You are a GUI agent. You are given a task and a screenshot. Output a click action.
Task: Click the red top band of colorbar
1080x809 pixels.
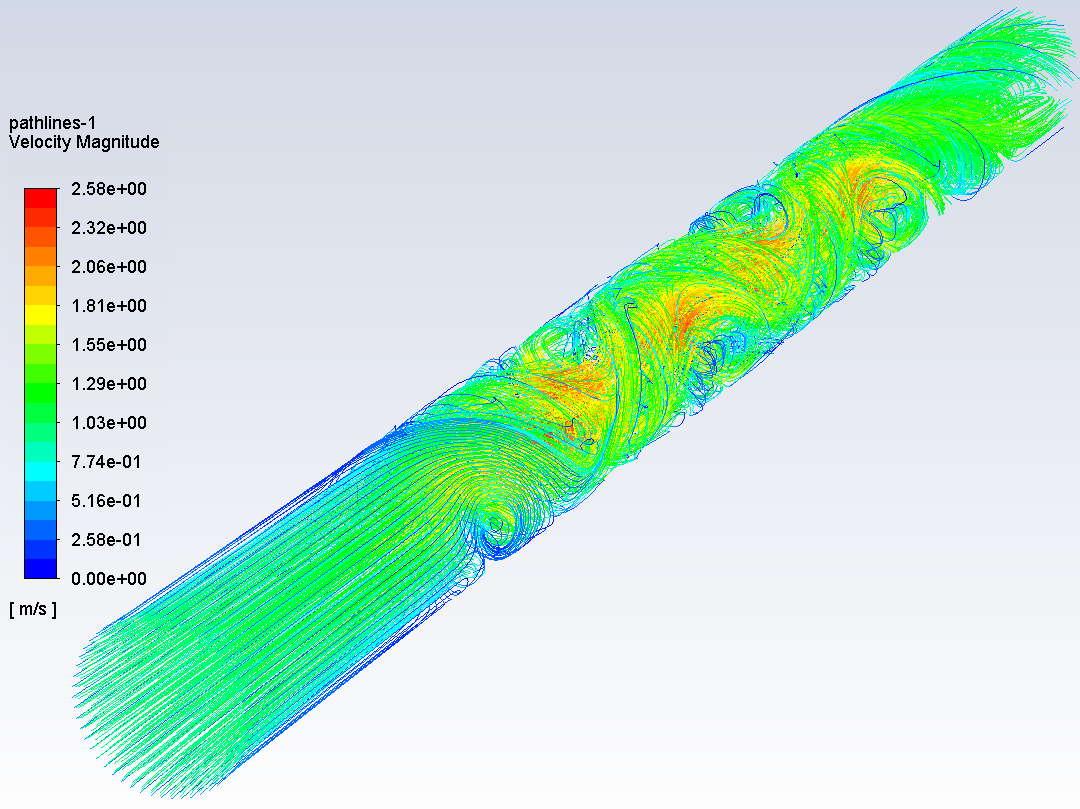41,198
